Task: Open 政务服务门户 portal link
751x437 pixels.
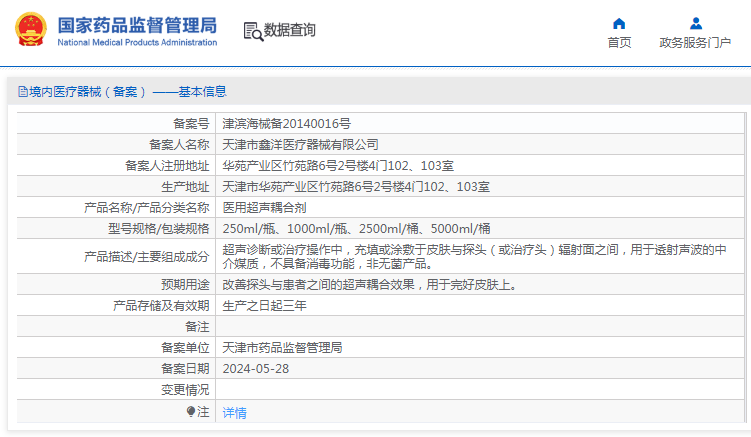Action: click(x=695, y=43)
